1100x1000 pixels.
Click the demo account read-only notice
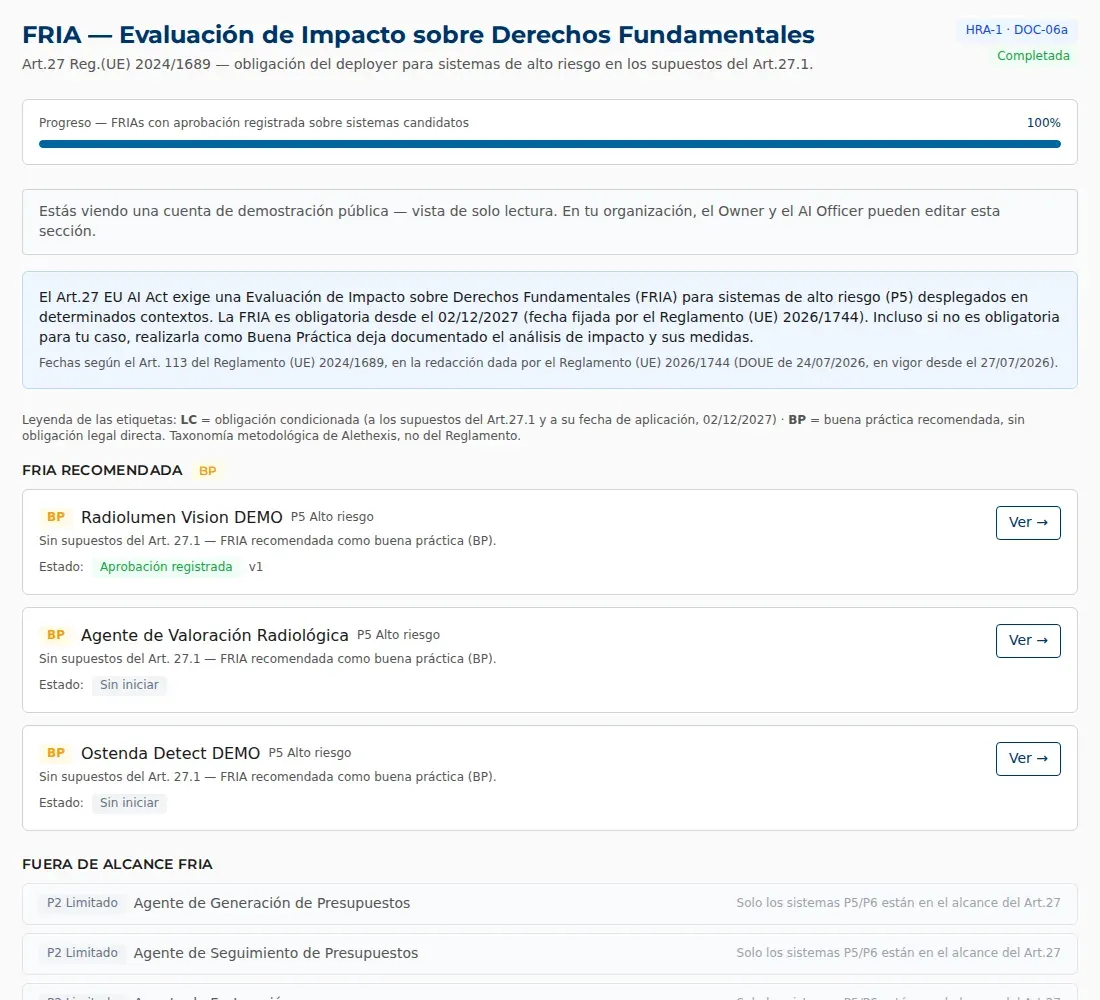click(549, 222)
